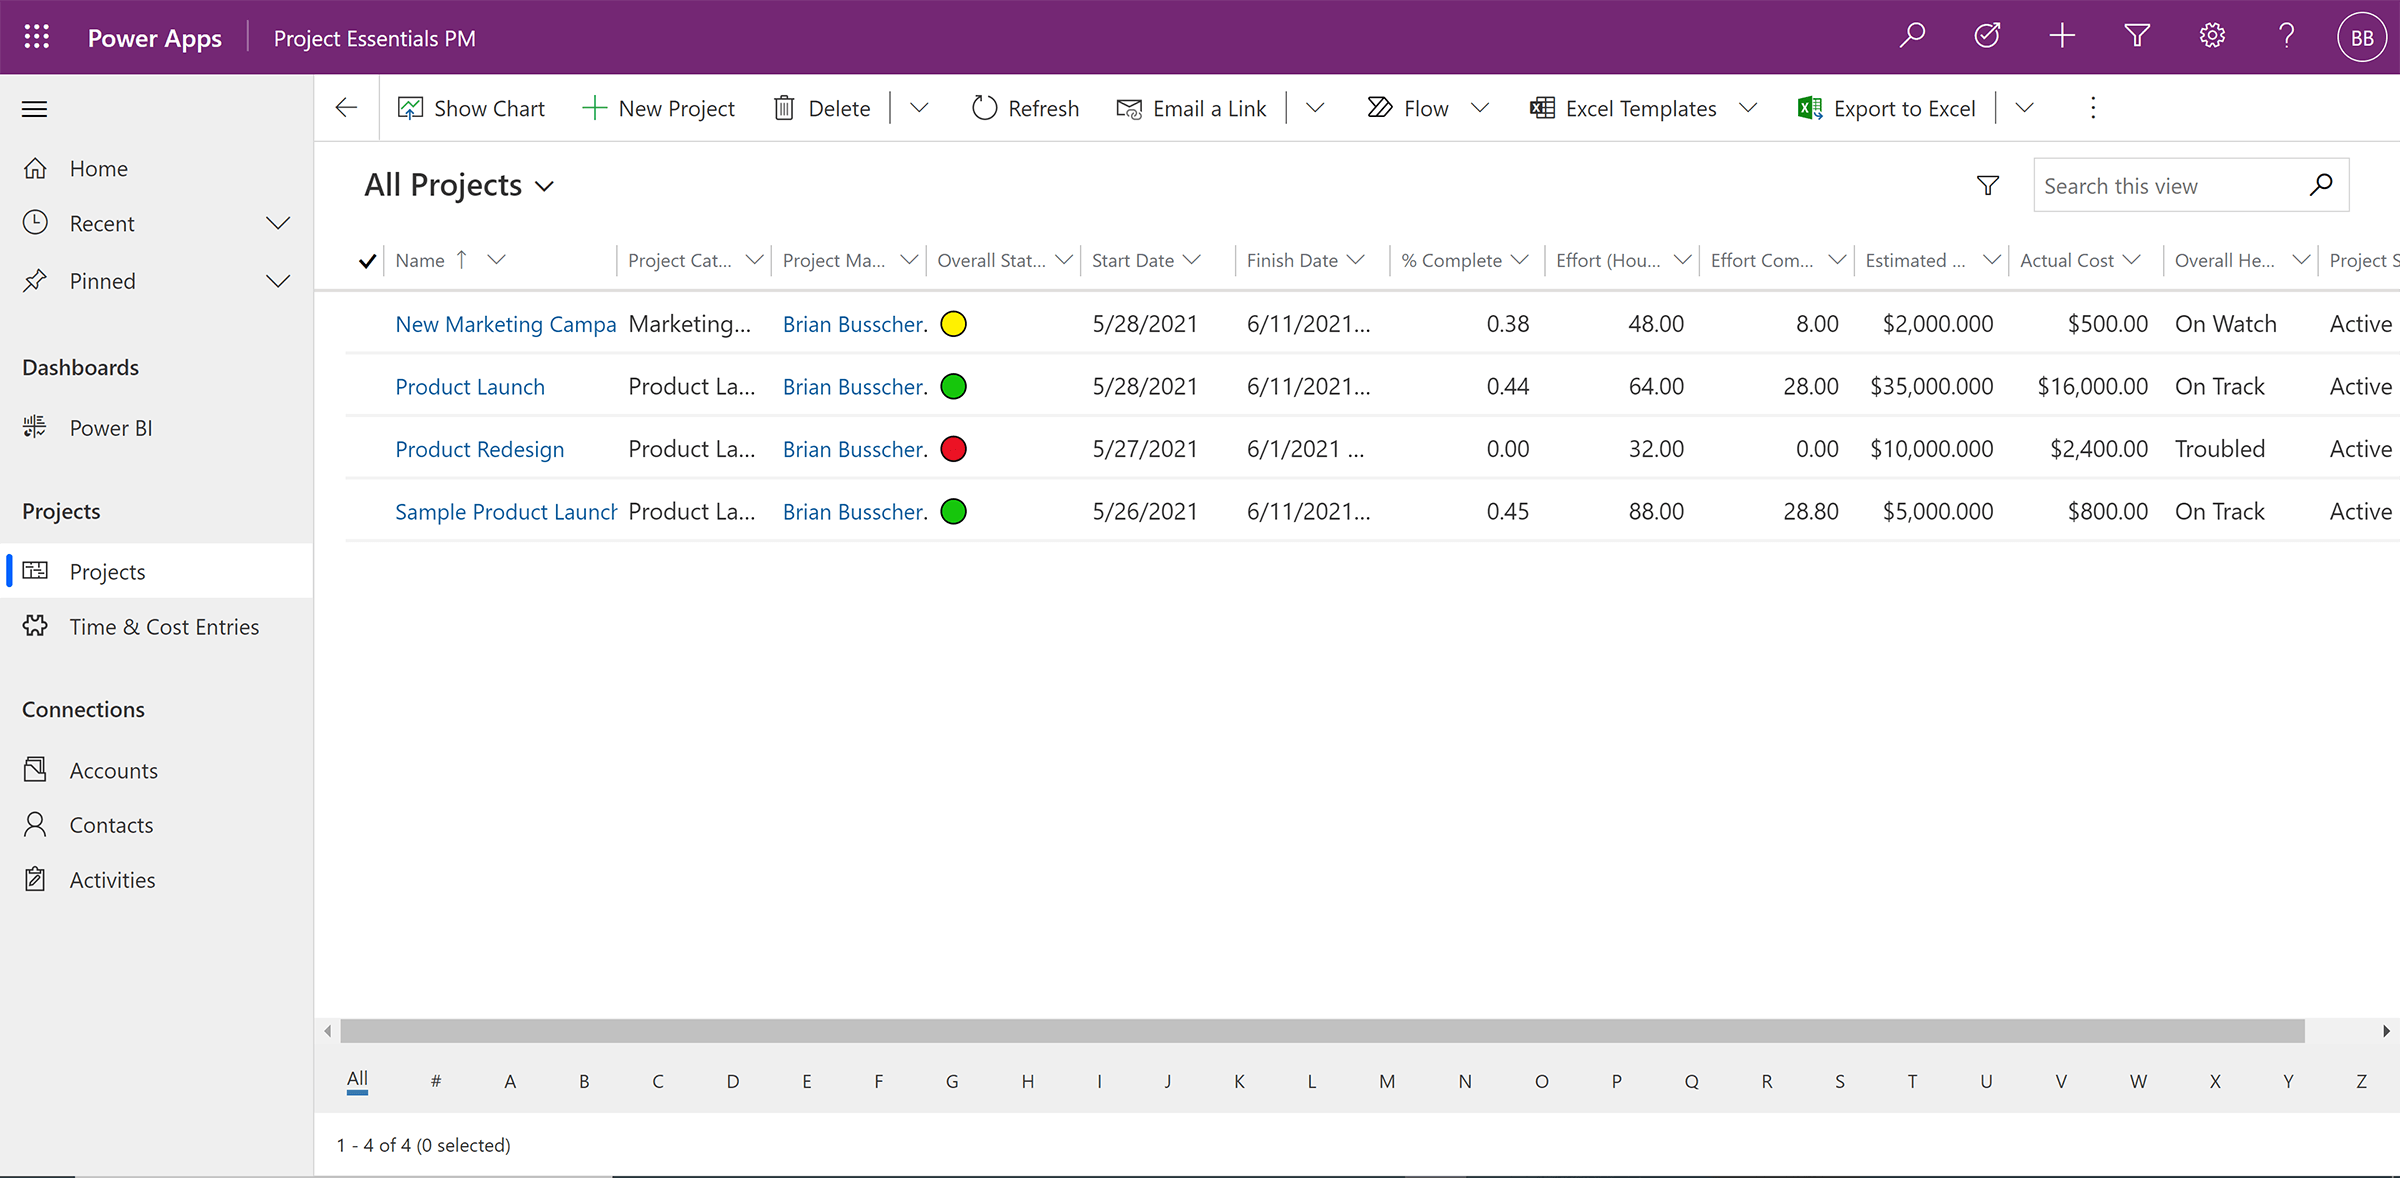Click the view filter funnel icon
Image resolution: width=2400 pixels, height=1178 pixels.
pyautogui.click(x=1988, y=186)
